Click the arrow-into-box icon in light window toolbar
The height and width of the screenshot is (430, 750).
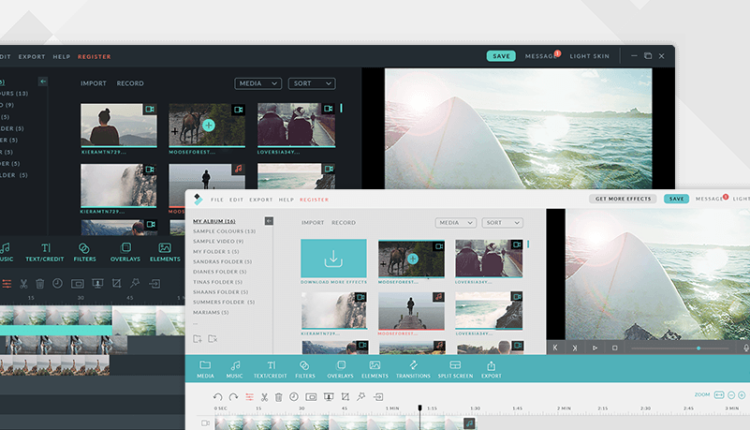pyautogui.click(x=378, y=397)
